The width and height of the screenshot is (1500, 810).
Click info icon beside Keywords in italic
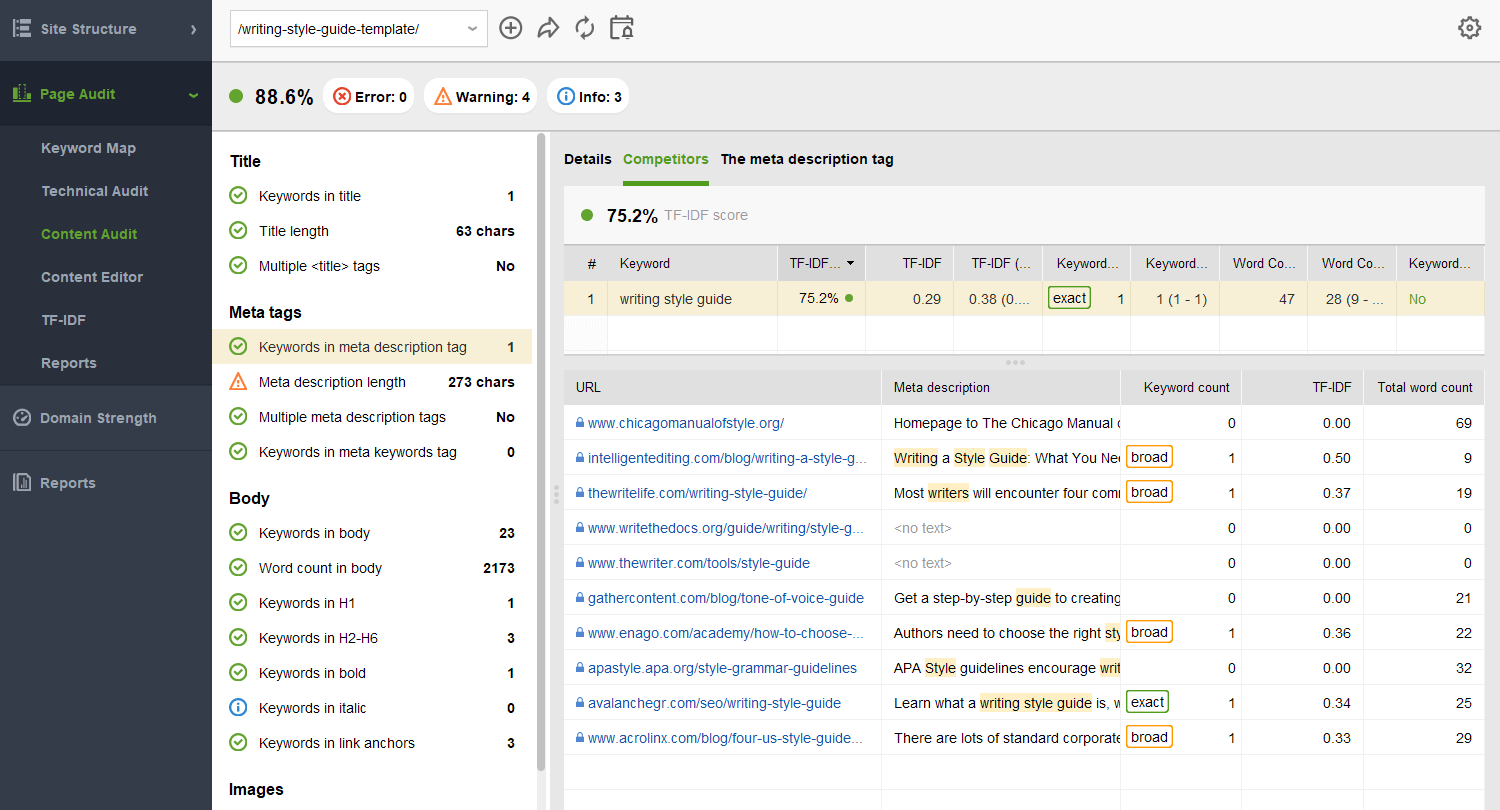238,708
